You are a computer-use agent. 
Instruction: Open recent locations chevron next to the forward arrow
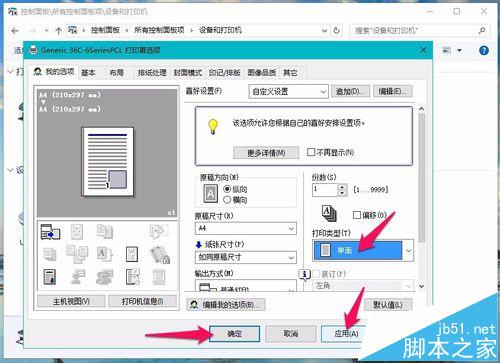(46, 31)
